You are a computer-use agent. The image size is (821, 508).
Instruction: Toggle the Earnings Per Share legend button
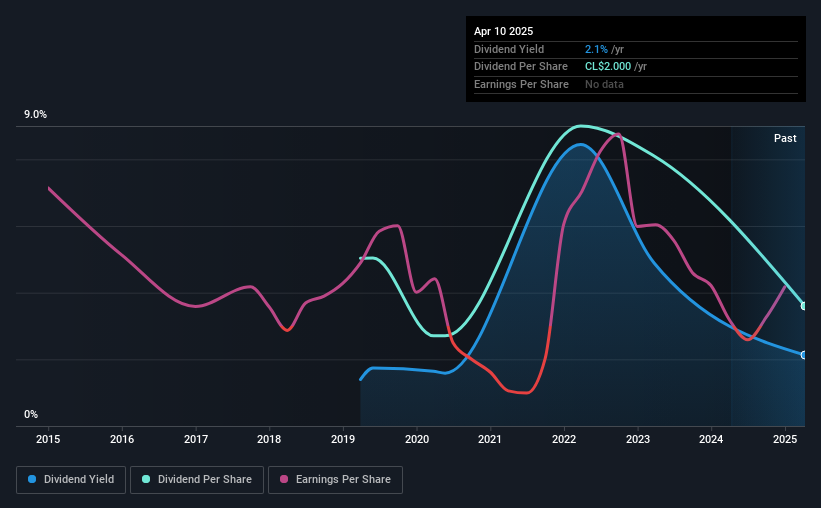(x=335, y=480)
